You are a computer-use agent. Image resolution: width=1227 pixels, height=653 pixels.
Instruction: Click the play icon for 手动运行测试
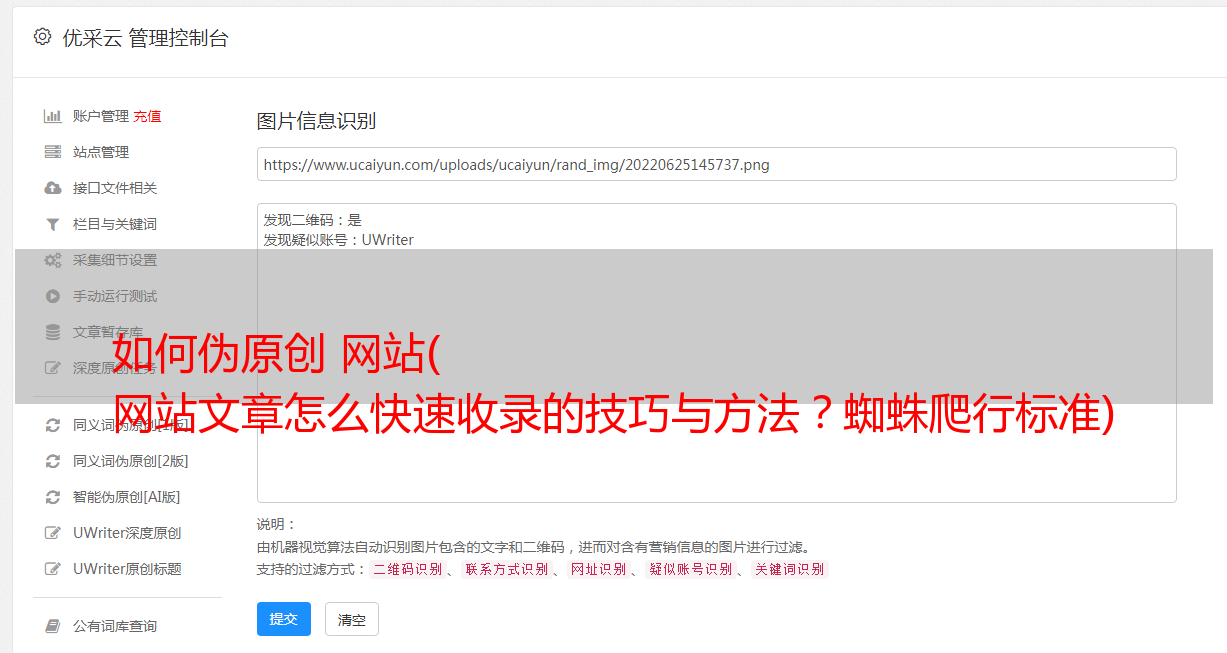pos(53,296)
